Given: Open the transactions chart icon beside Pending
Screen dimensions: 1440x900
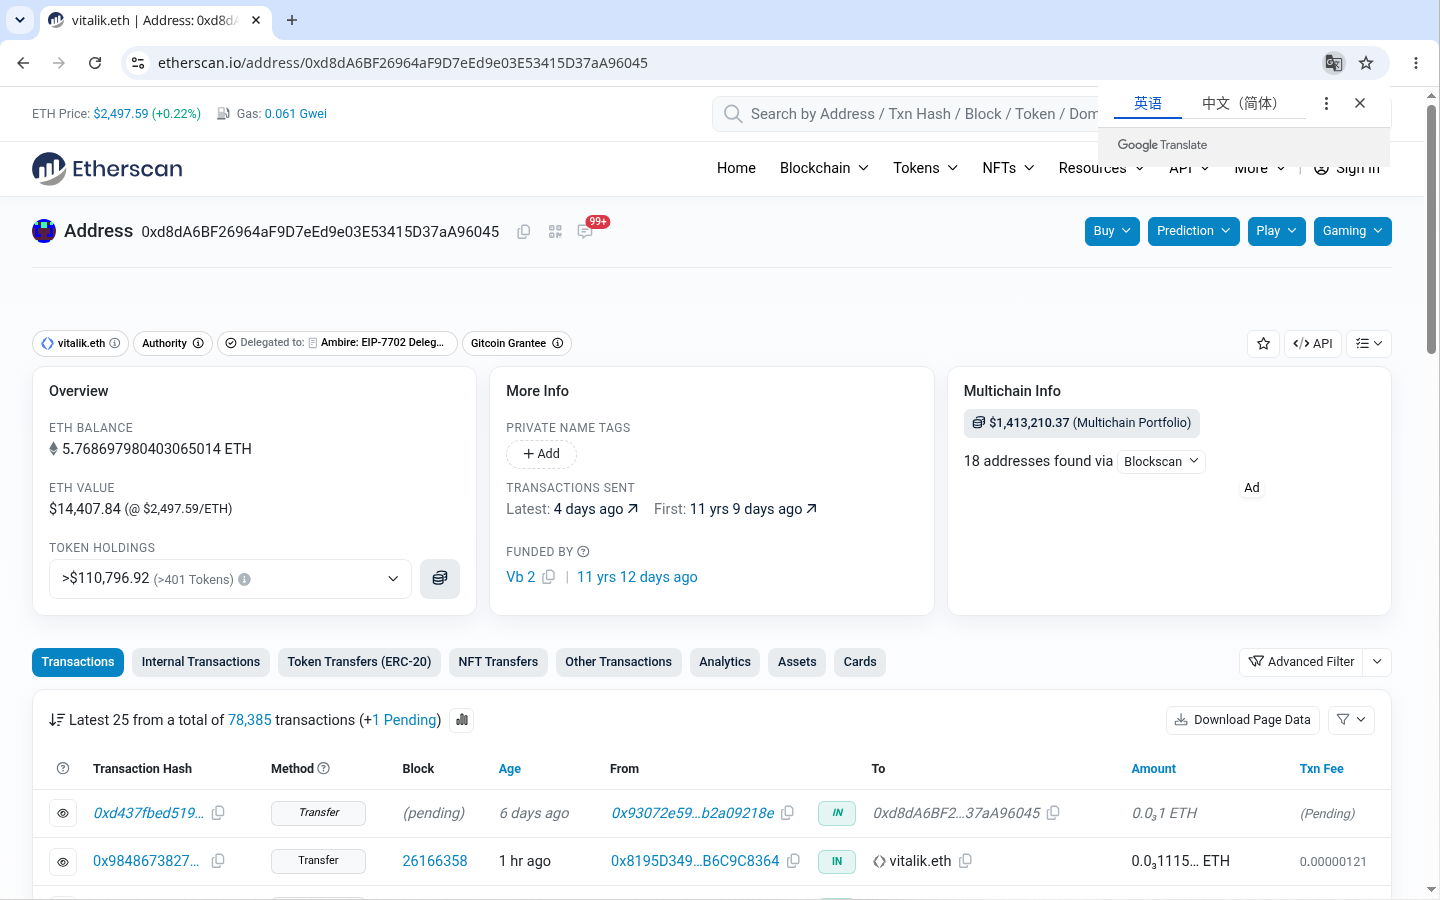Looking at the screenshot, I should 462,720.
